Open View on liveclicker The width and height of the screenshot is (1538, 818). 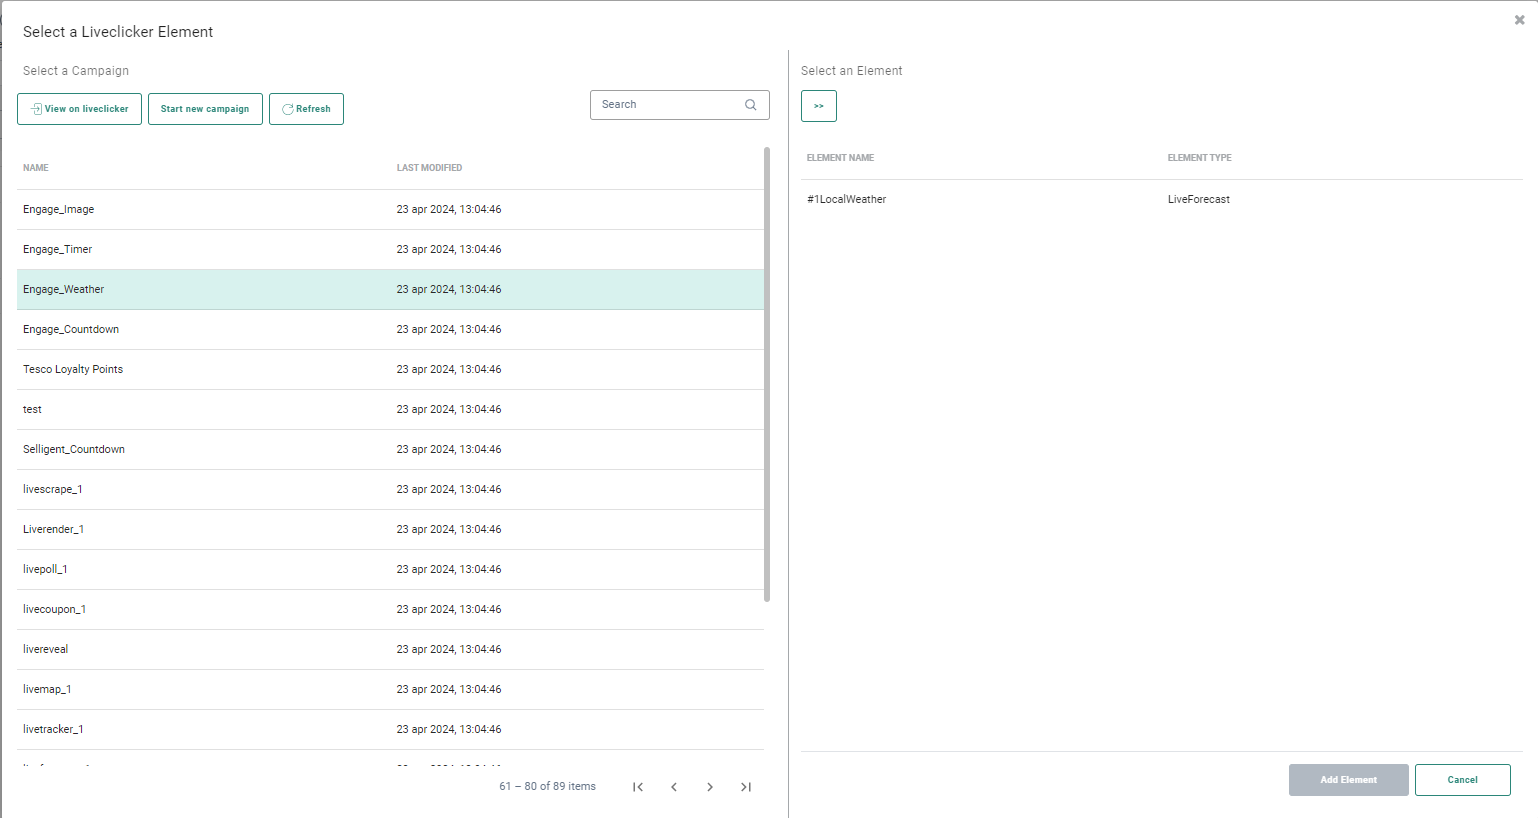pyautogui.click(x=79, y=109)
